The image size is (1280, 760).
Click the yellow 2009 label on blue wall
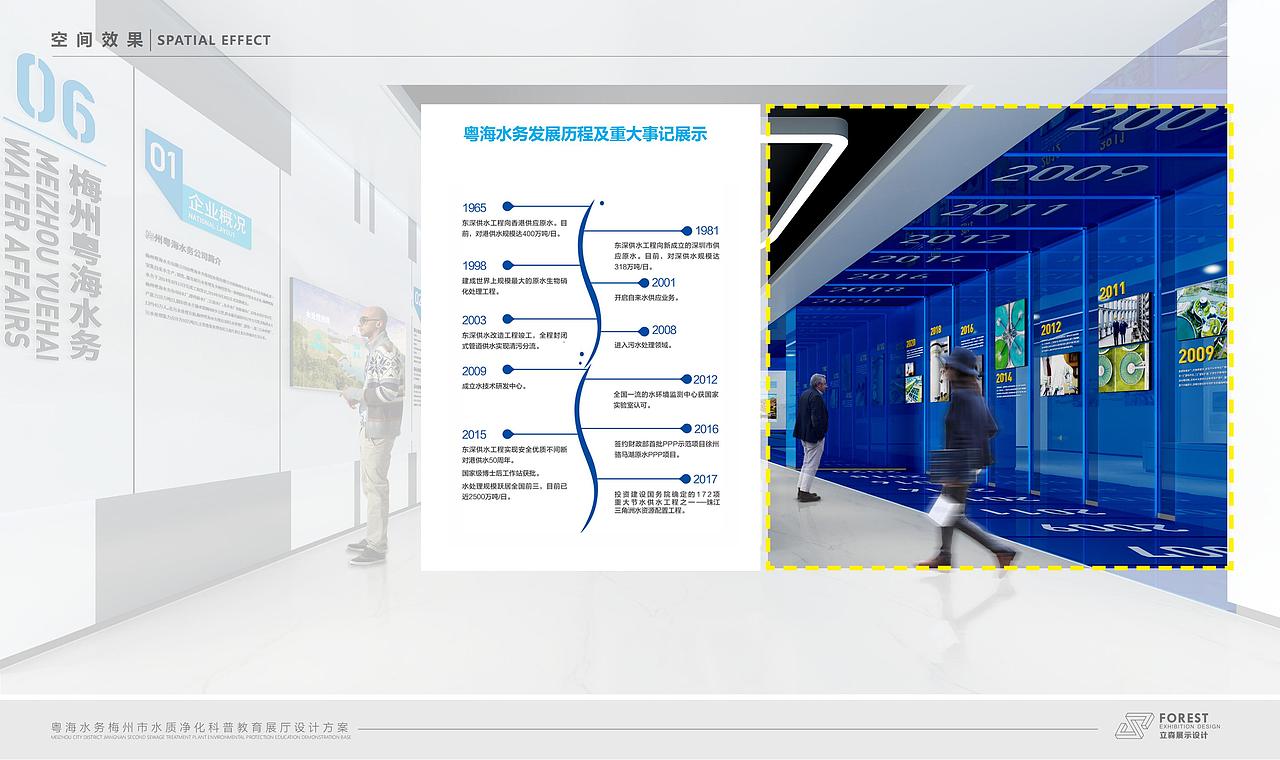[1195, 355]
